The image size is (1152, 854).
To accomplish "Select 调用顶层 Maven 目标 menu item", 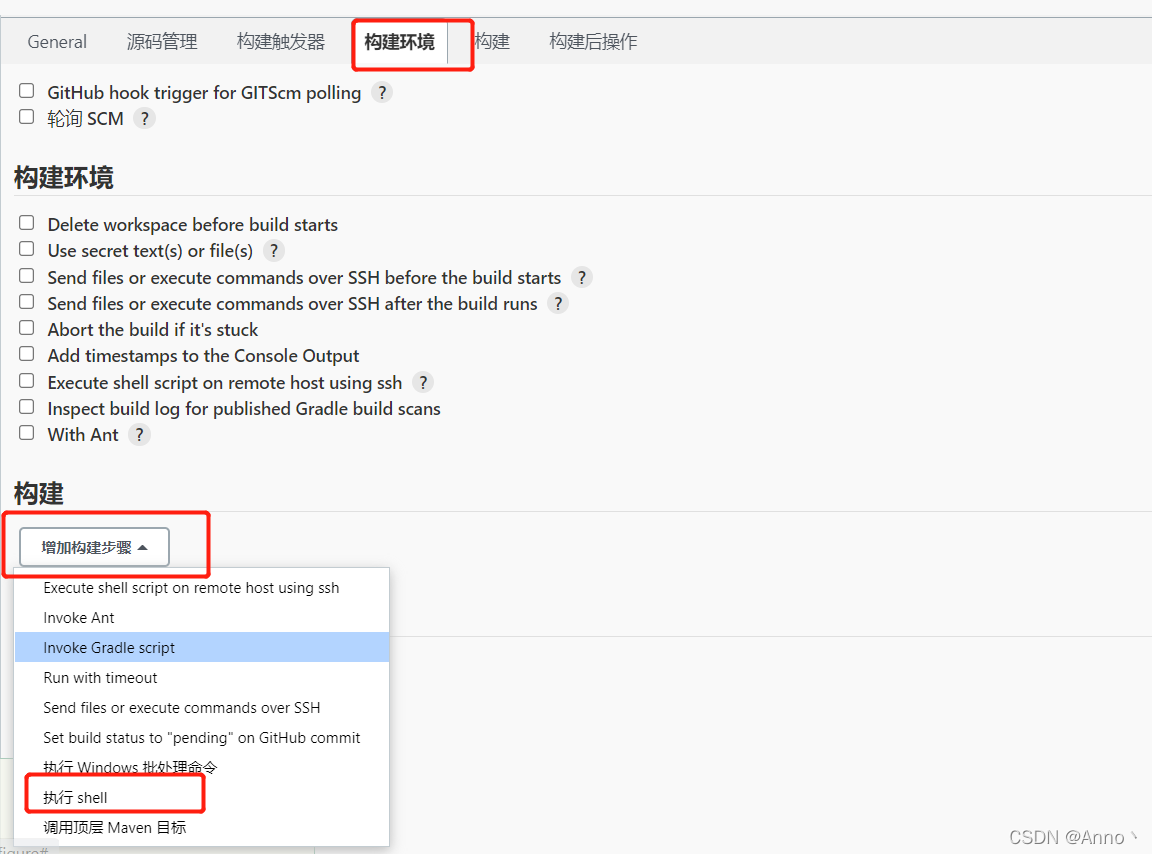I will click(202, 828).
